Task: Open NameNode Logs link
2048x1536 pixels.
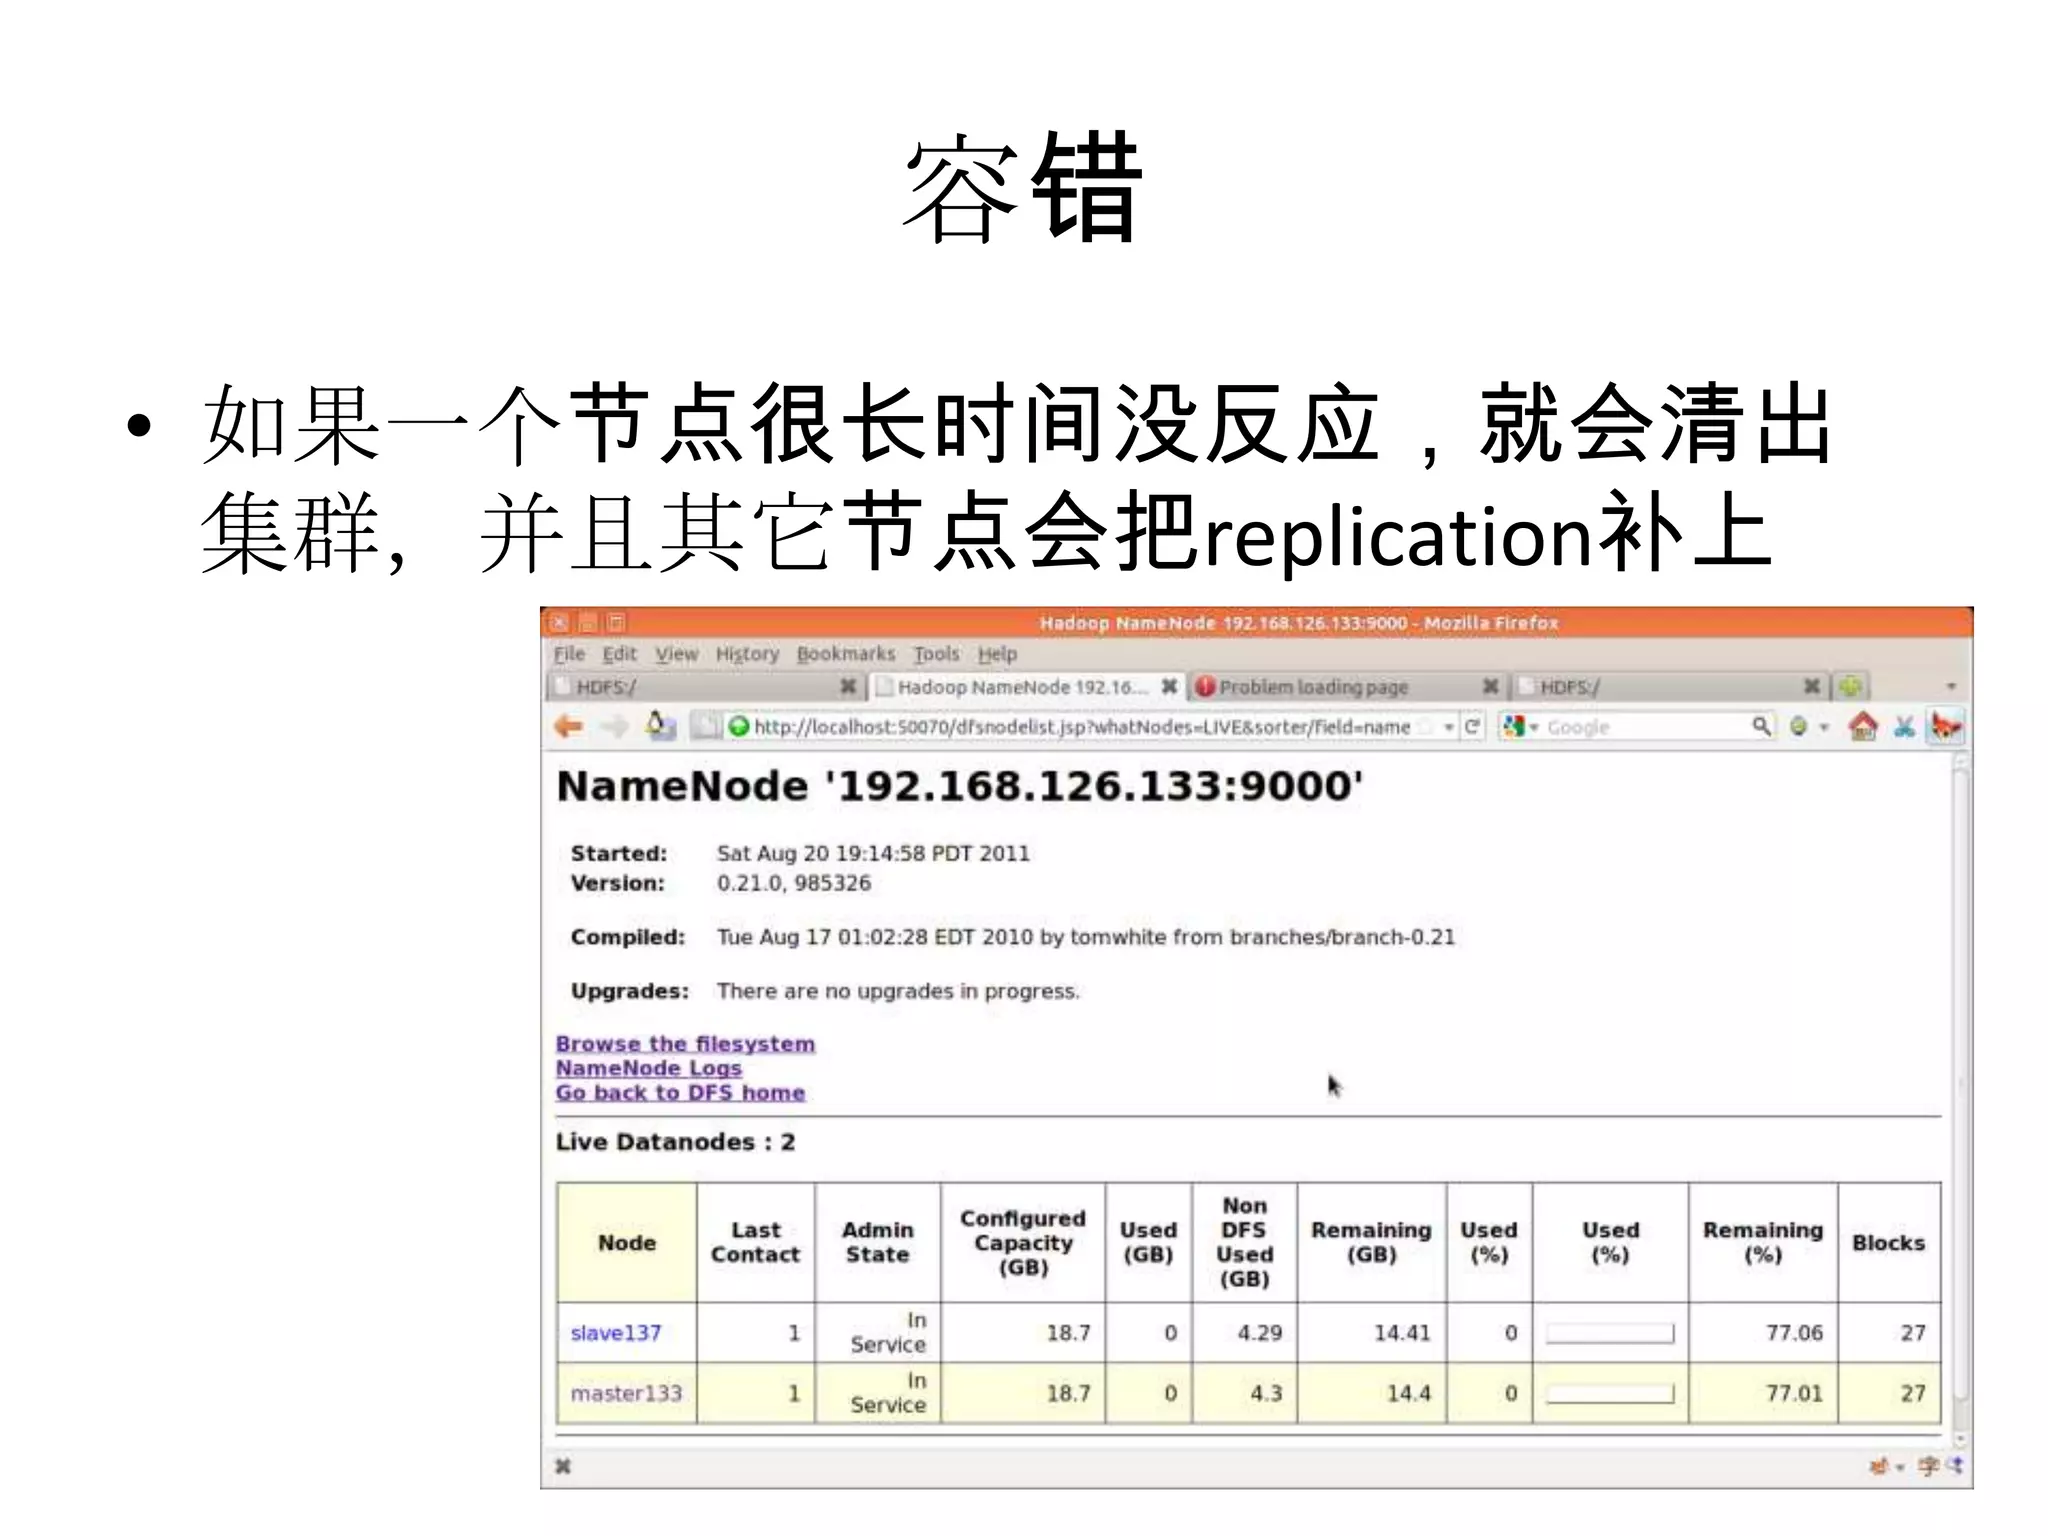Action: pyautogui.click(x=649, y=1068)
